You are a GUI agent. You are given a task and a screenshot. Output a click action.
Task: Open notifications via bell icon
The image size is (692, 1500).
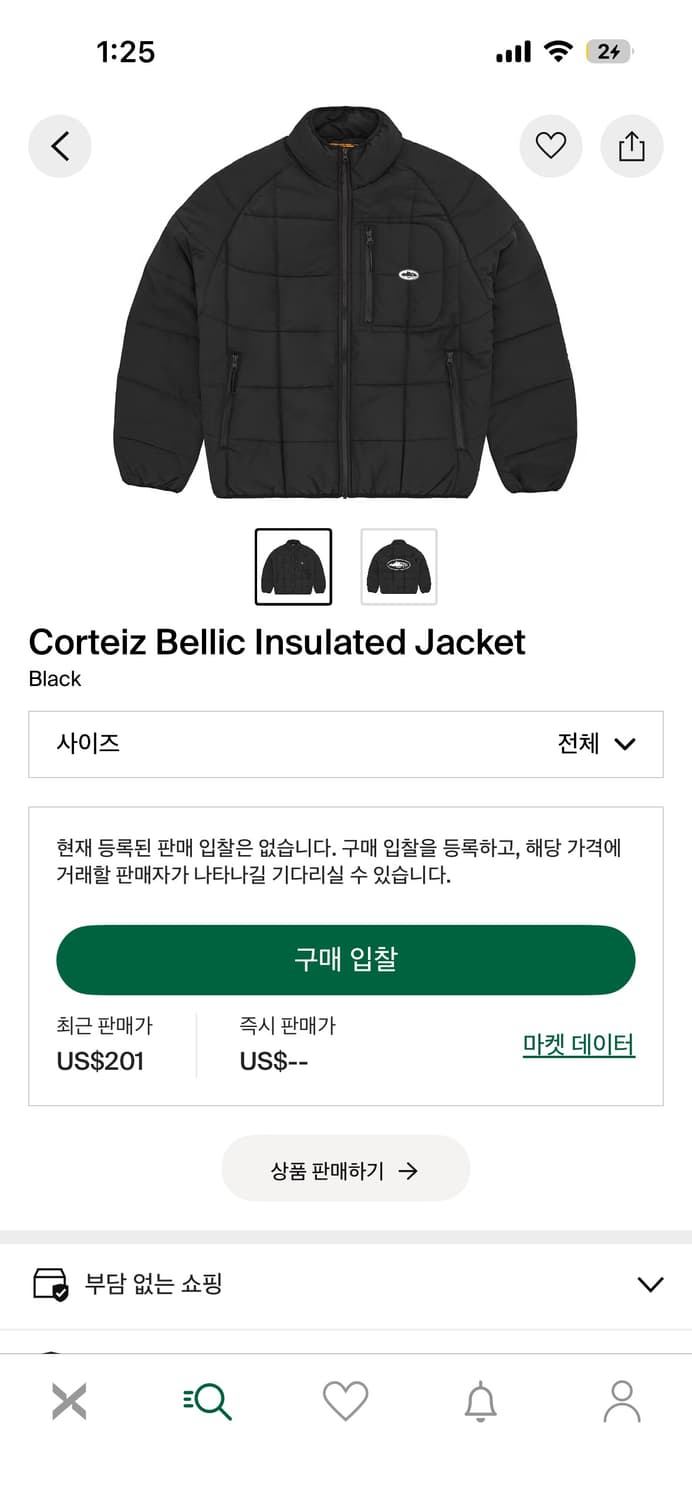tap(483, 1400)
